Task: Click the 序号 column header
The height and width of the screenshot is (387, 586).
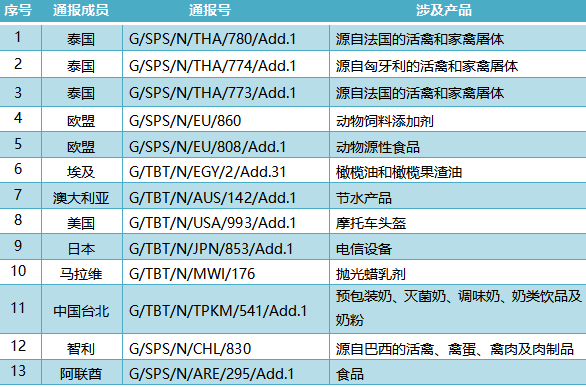Action: [18, 10]
